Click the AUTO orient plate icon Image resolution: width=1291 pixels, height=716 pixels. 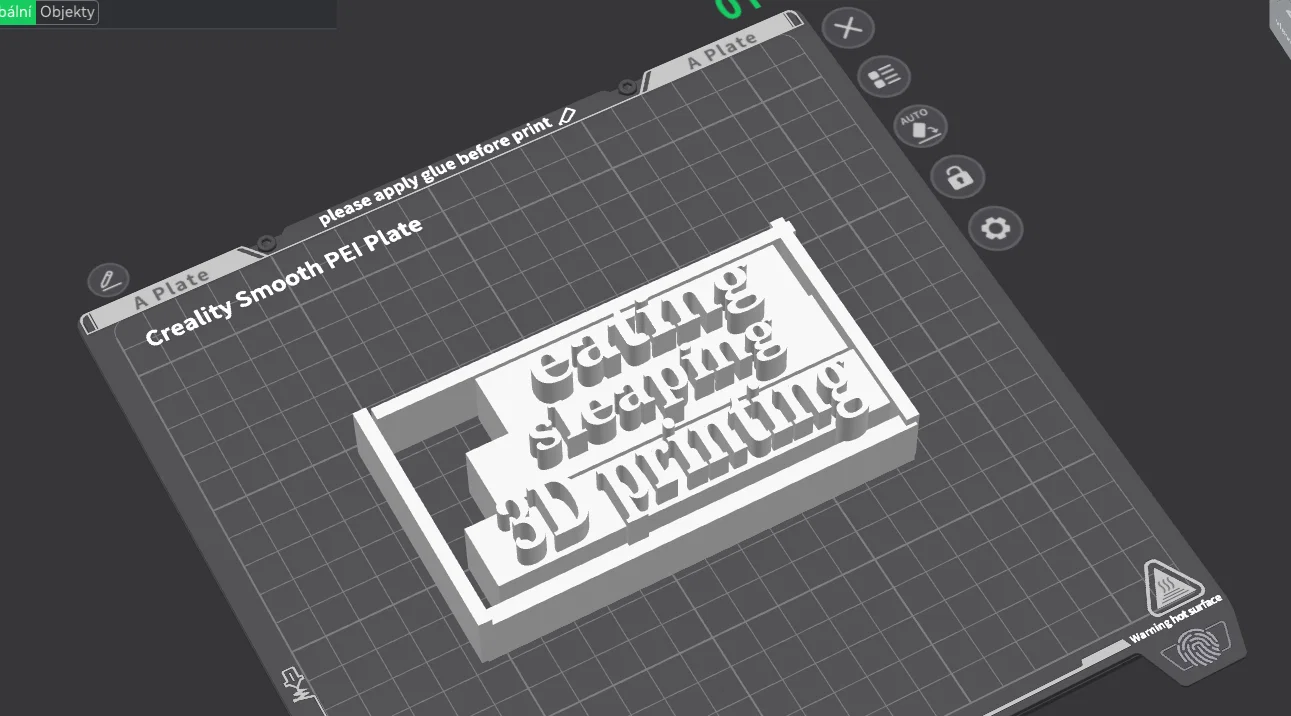click(920, 126)
